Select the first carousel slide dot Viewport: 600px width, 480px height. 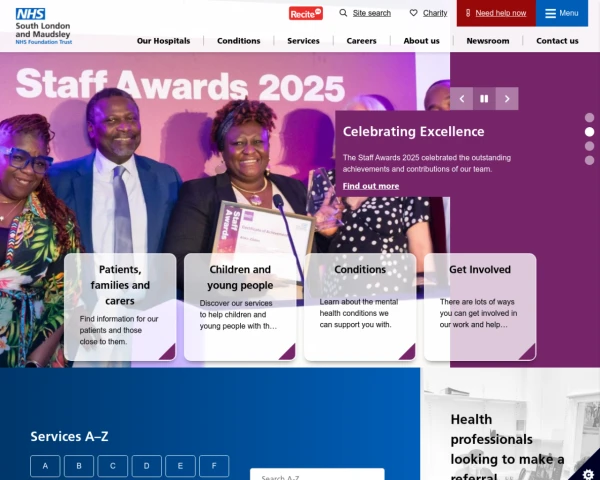point(589,118)
